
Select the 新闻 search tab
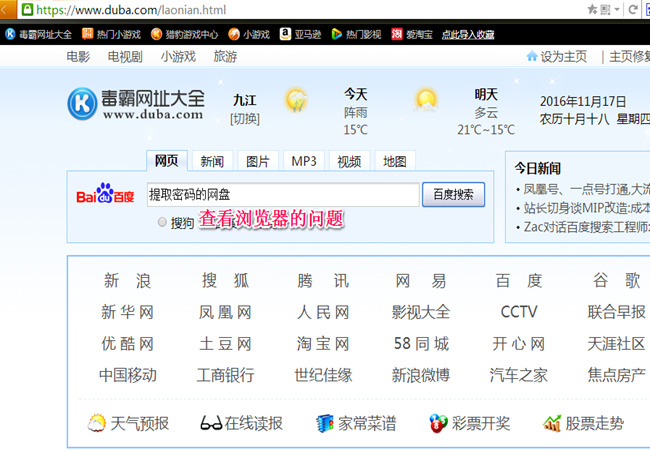(212, 161)
